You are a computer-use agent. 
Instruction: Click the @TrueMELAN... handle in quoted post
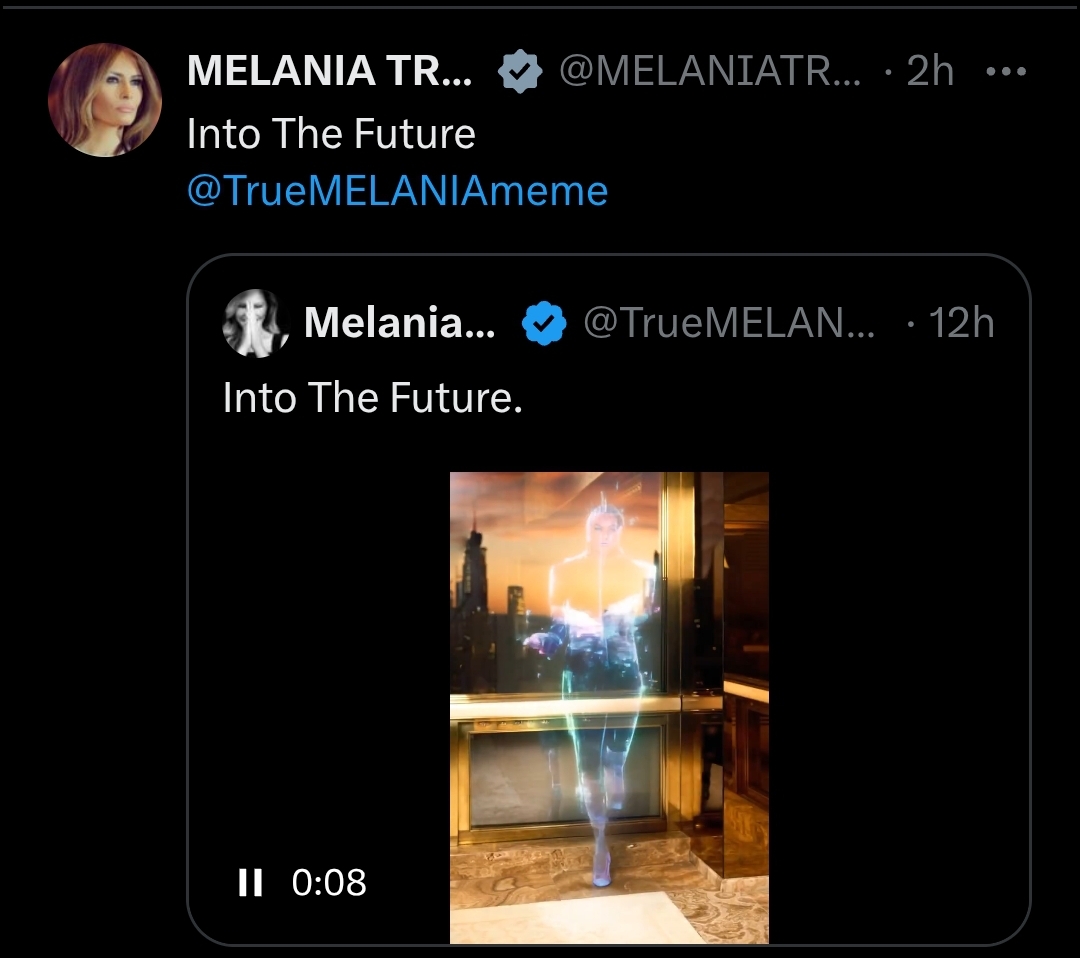tap(728, 322)
